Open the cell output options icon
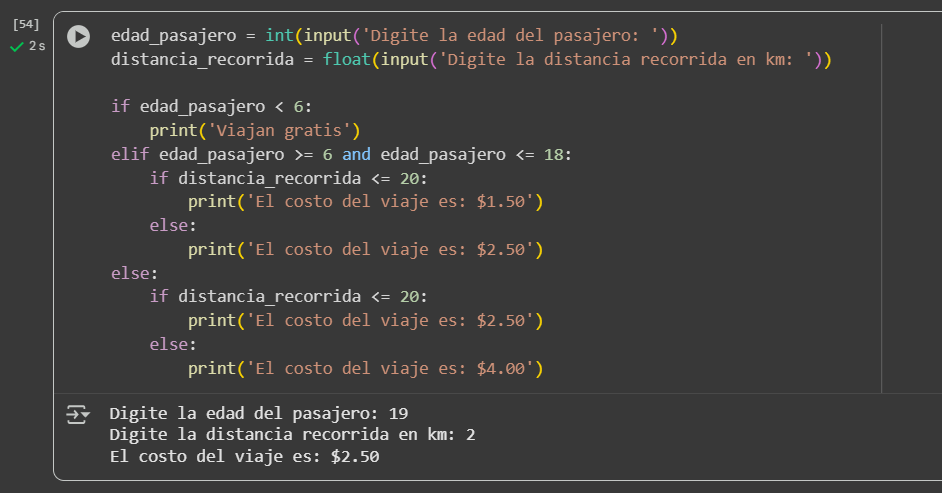Image resolution: width=942 pixels, height=493 pixels. (x=77, y=414)
